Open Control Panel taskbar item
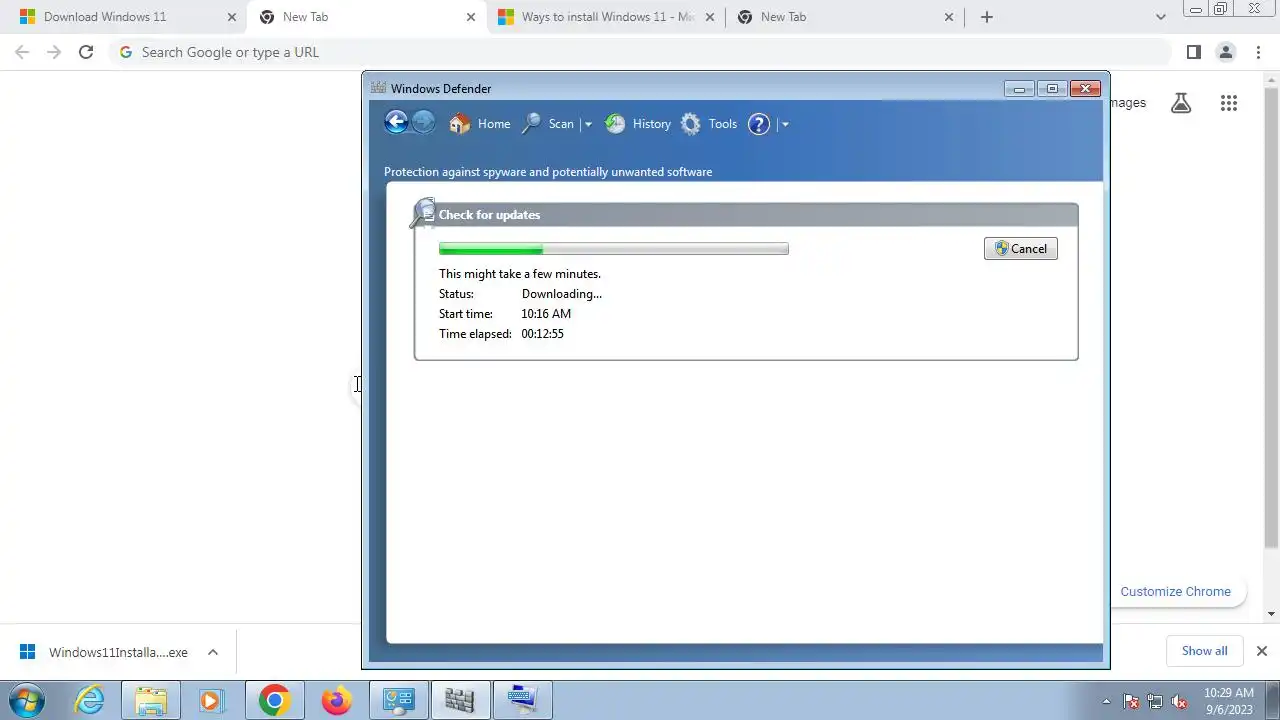 click(398, 700)
